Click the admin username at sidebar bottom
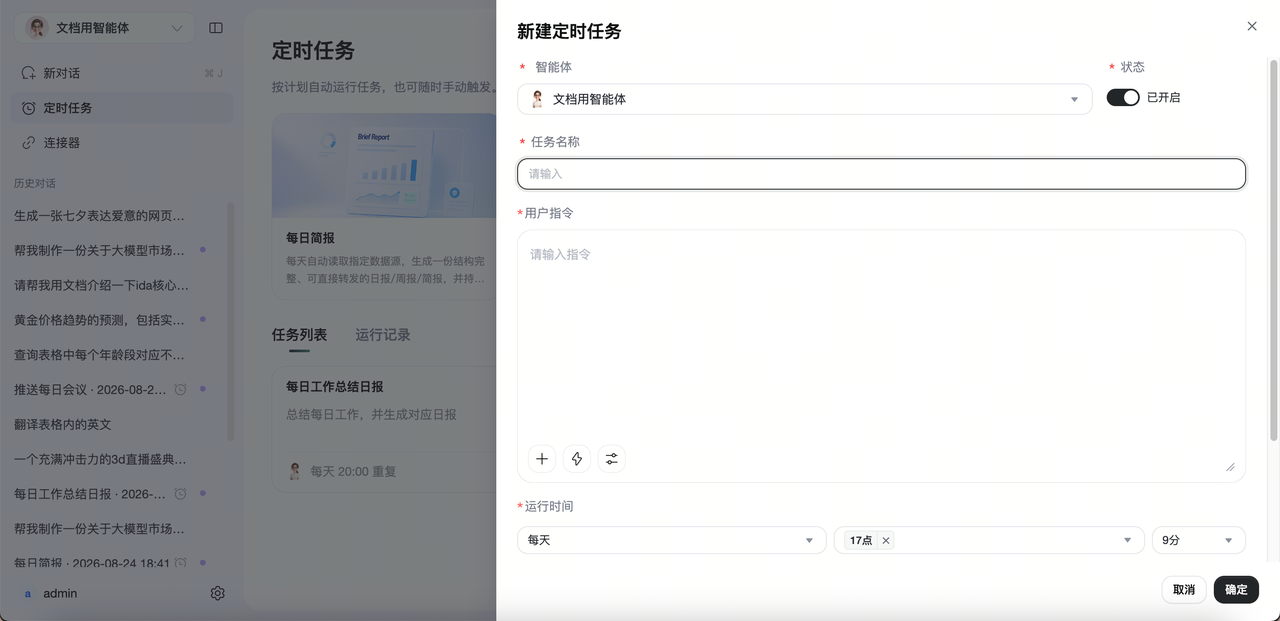This screenshot has width=1280, height=621. click(x=60, y=593)
